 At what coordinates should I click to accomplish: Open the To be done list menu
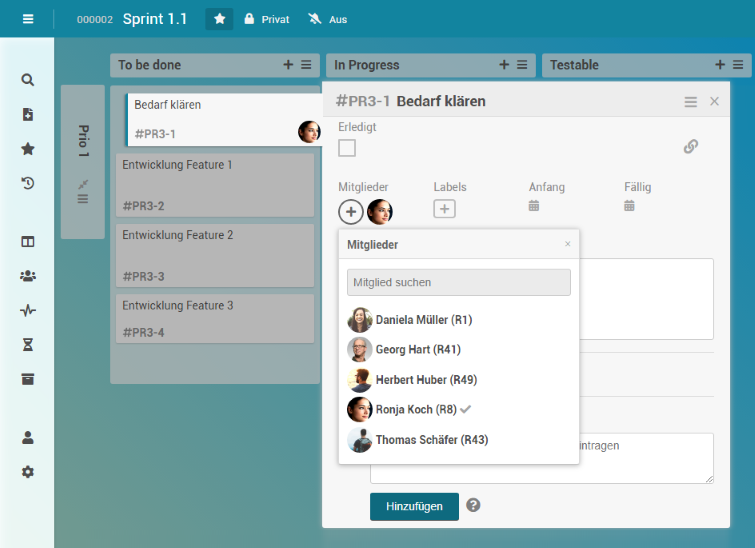306,65
